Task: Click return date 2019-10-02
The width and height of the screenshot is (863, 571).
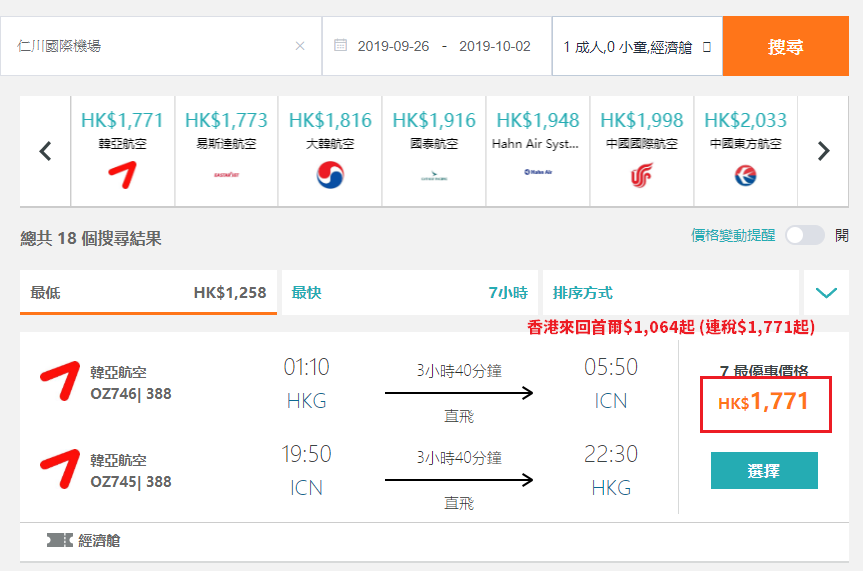Action: click(495, 46)
